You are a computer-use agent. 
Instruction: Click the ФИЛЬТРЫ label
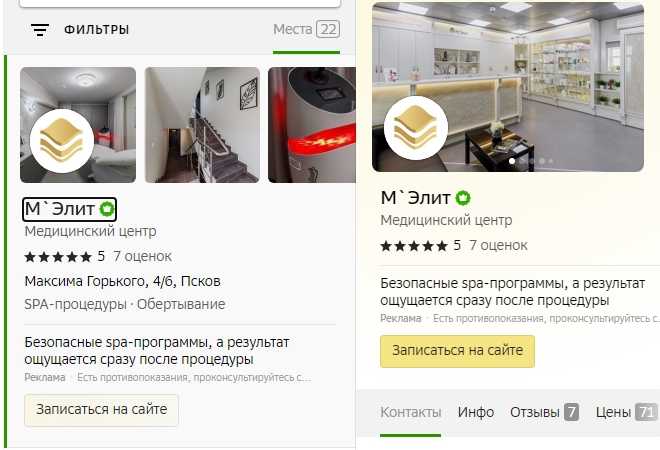click(96, 30)
